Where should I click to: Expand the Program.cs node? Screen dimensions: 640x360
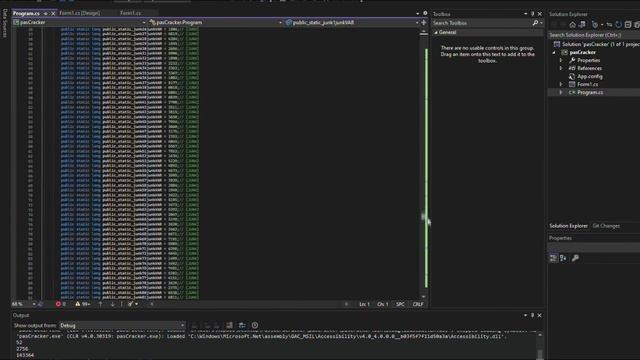pyautogui.click(x=561, y=93)
